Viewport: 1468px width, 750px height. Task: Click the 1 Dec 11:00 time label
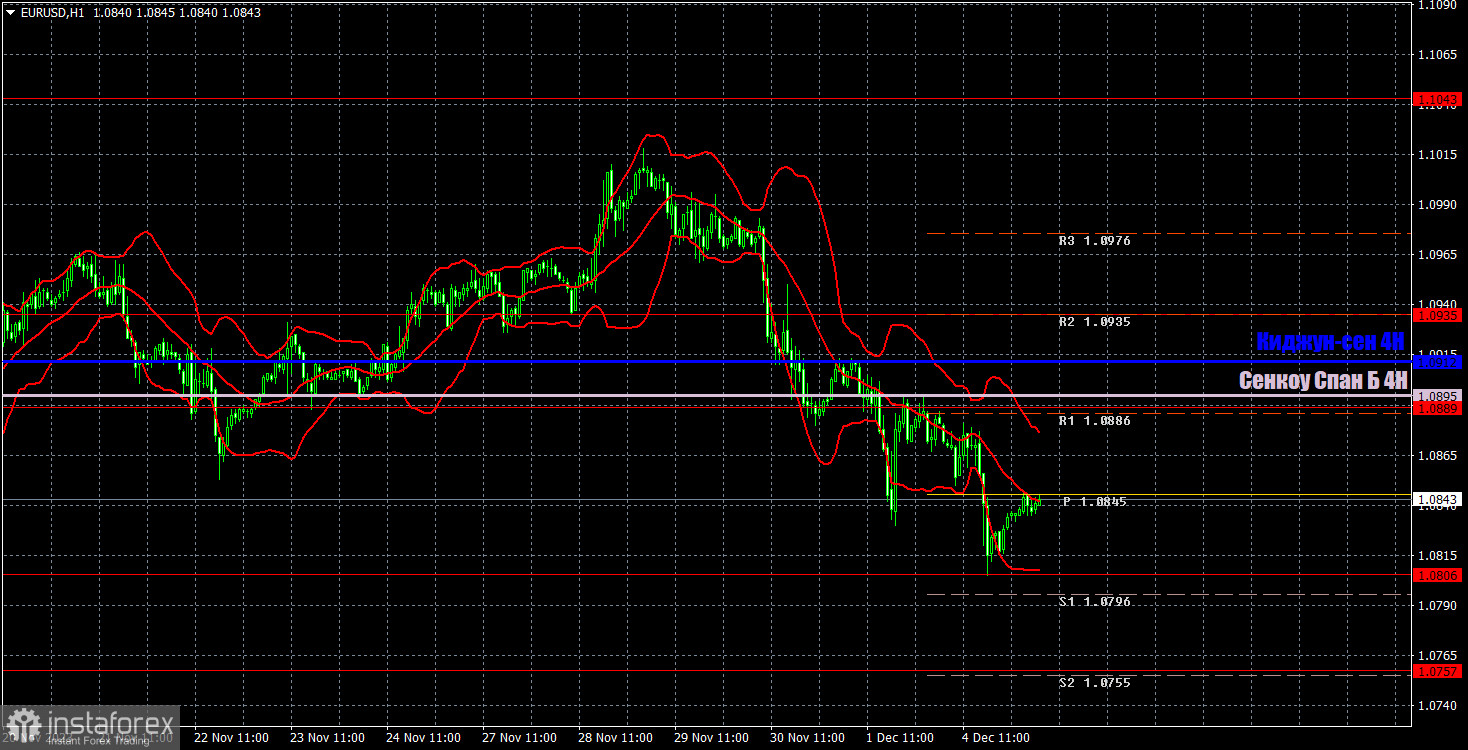coord(899,737)
